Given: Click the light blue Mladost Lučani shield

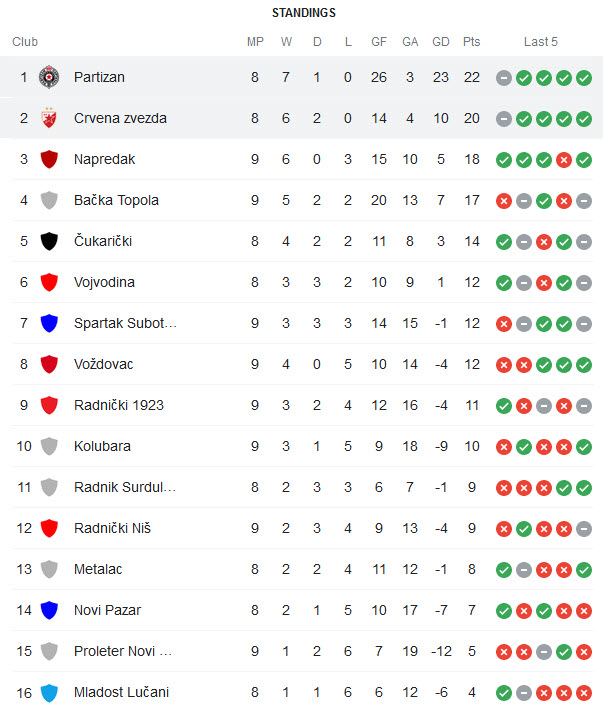Looking at the screenshot, I should 49,693.
